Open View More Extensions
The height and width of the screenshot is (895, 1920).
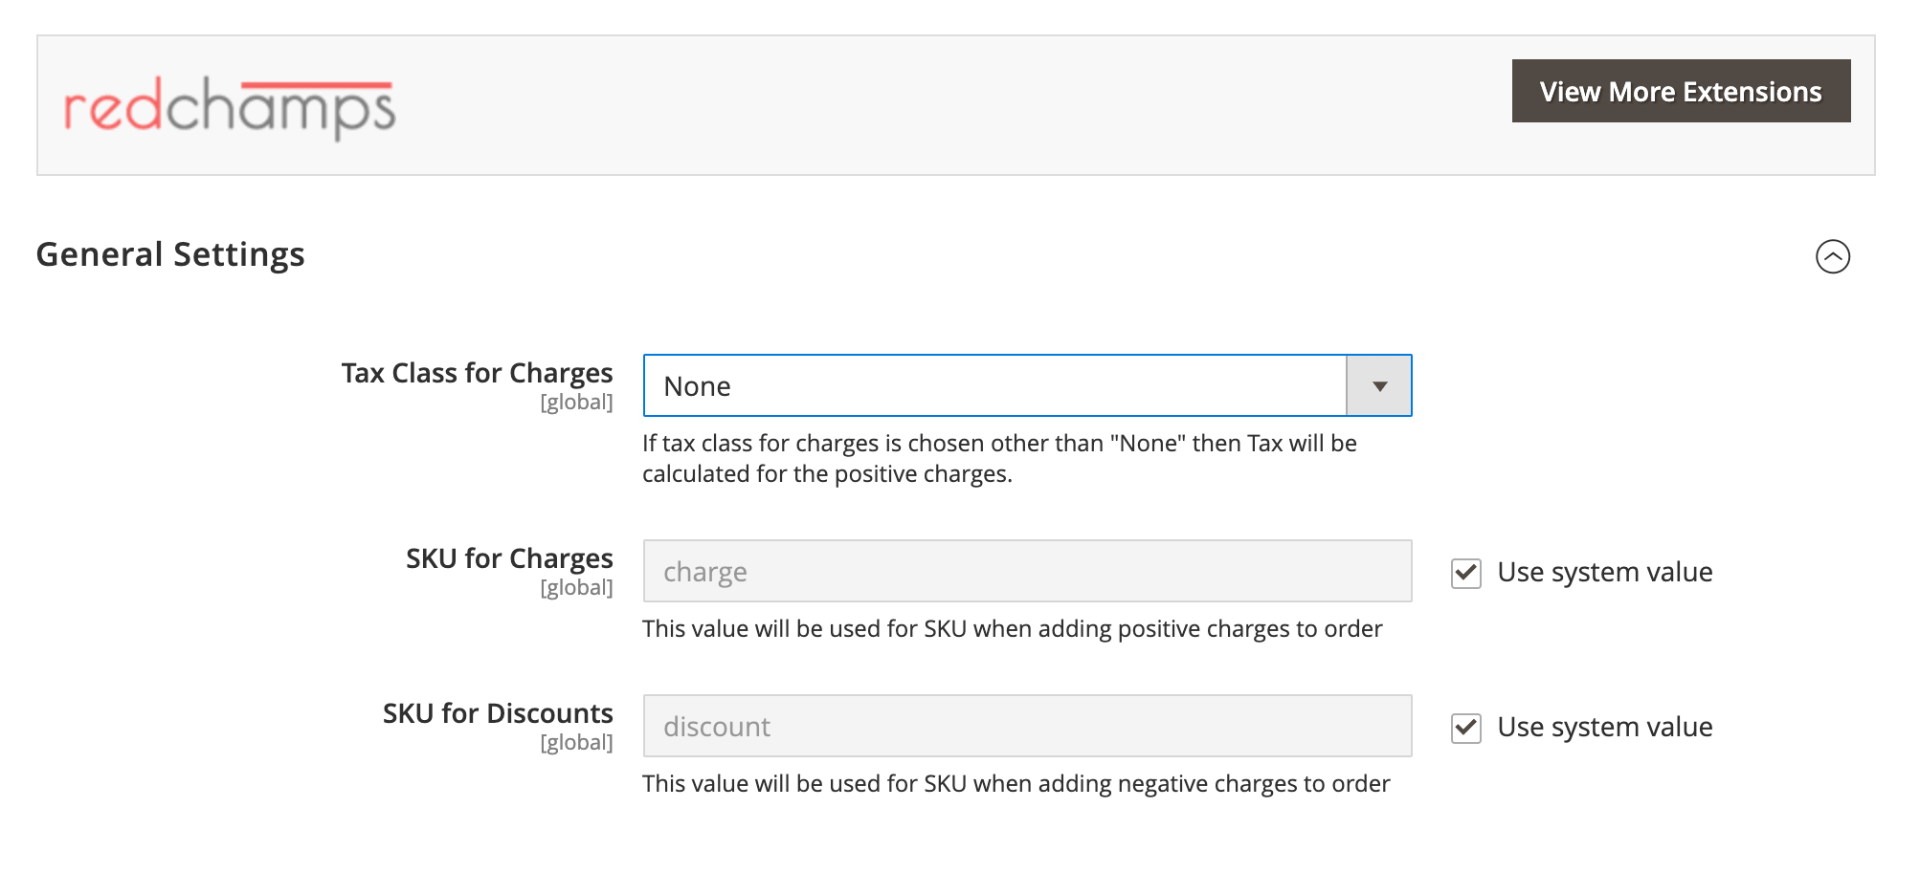click(1680, 91)
